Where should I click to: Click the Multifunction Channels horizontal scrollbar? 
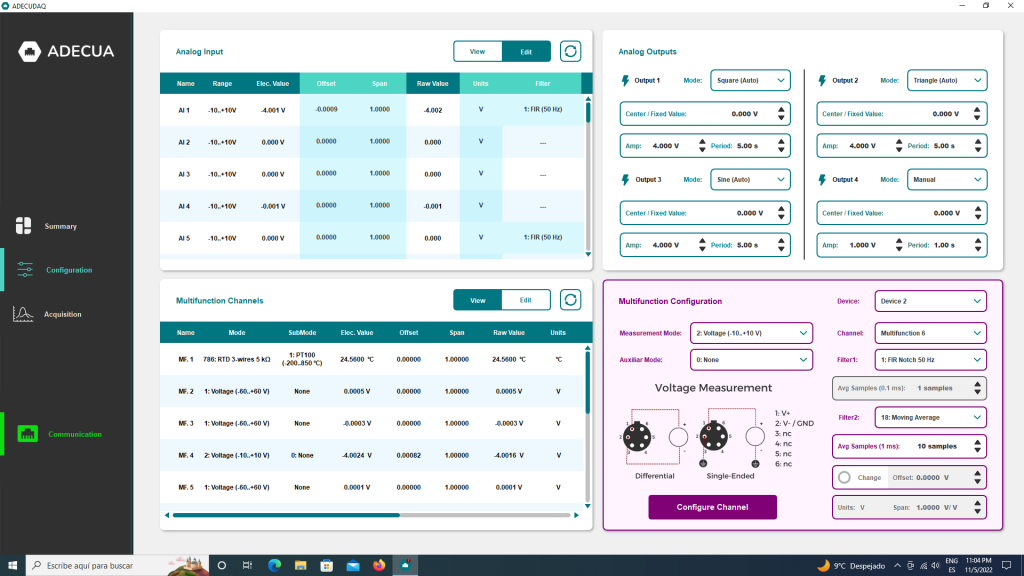pyautogui.click(x=286, y=516)
